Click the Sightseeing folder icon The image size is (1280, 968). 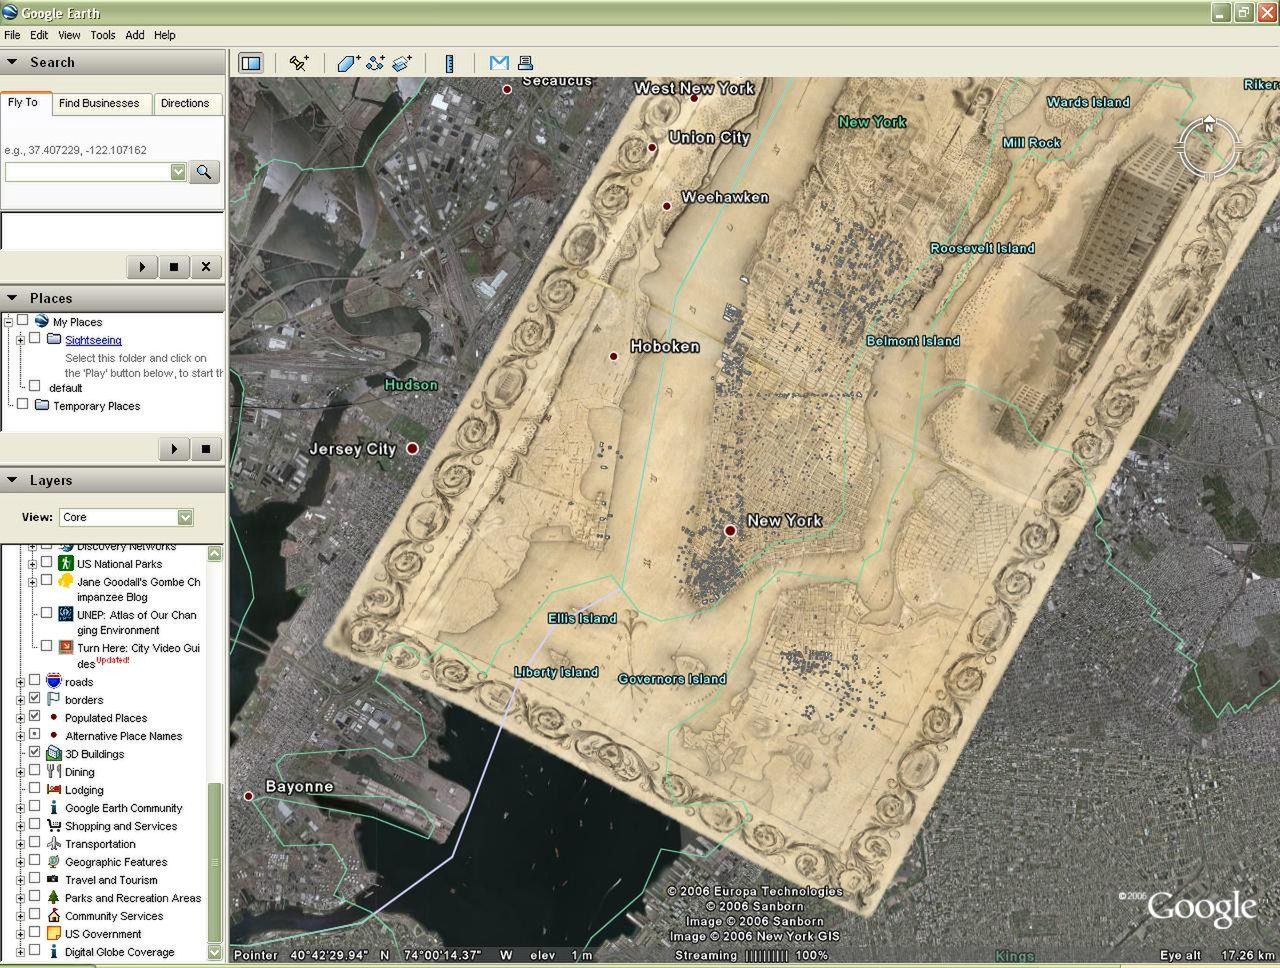point(54,339)
